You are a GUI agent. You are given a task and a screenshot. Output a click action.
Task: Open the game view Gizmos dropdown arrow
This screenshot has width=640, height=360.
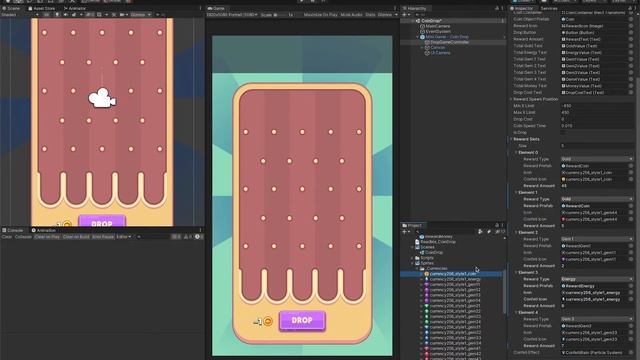tap(396, 15)
